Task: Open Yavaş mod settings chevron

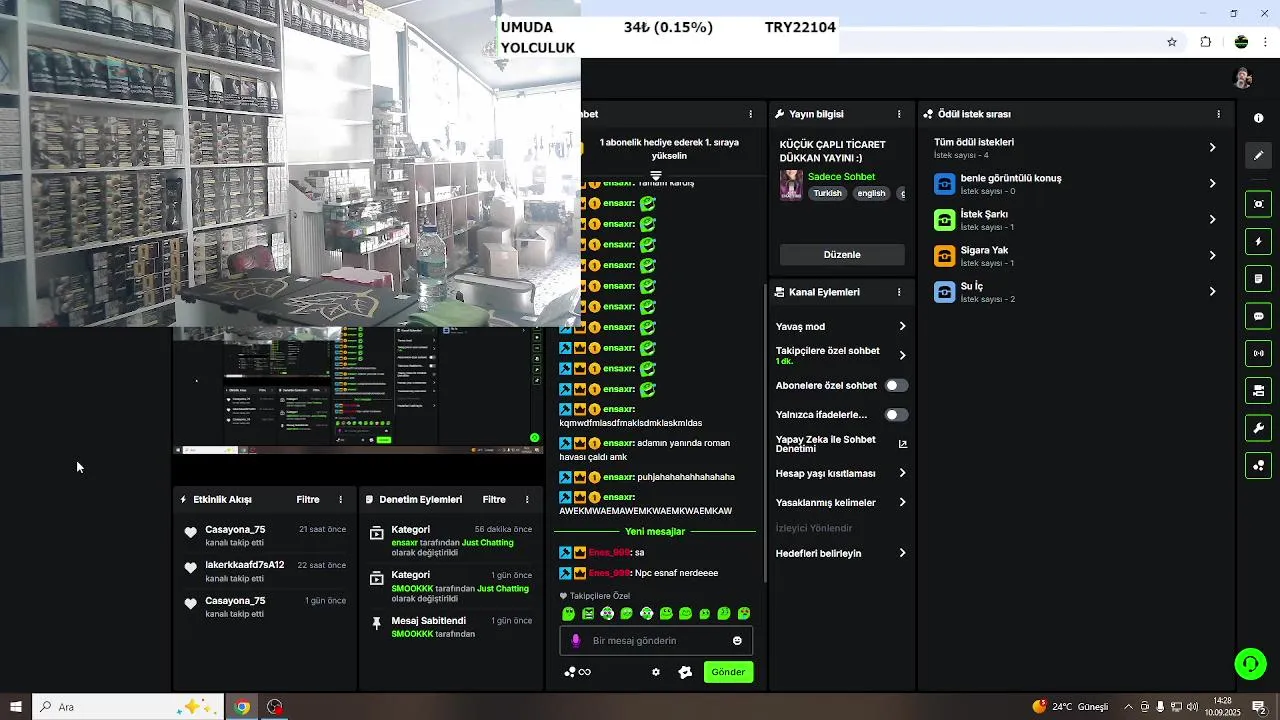Action: tap(902, 326)
